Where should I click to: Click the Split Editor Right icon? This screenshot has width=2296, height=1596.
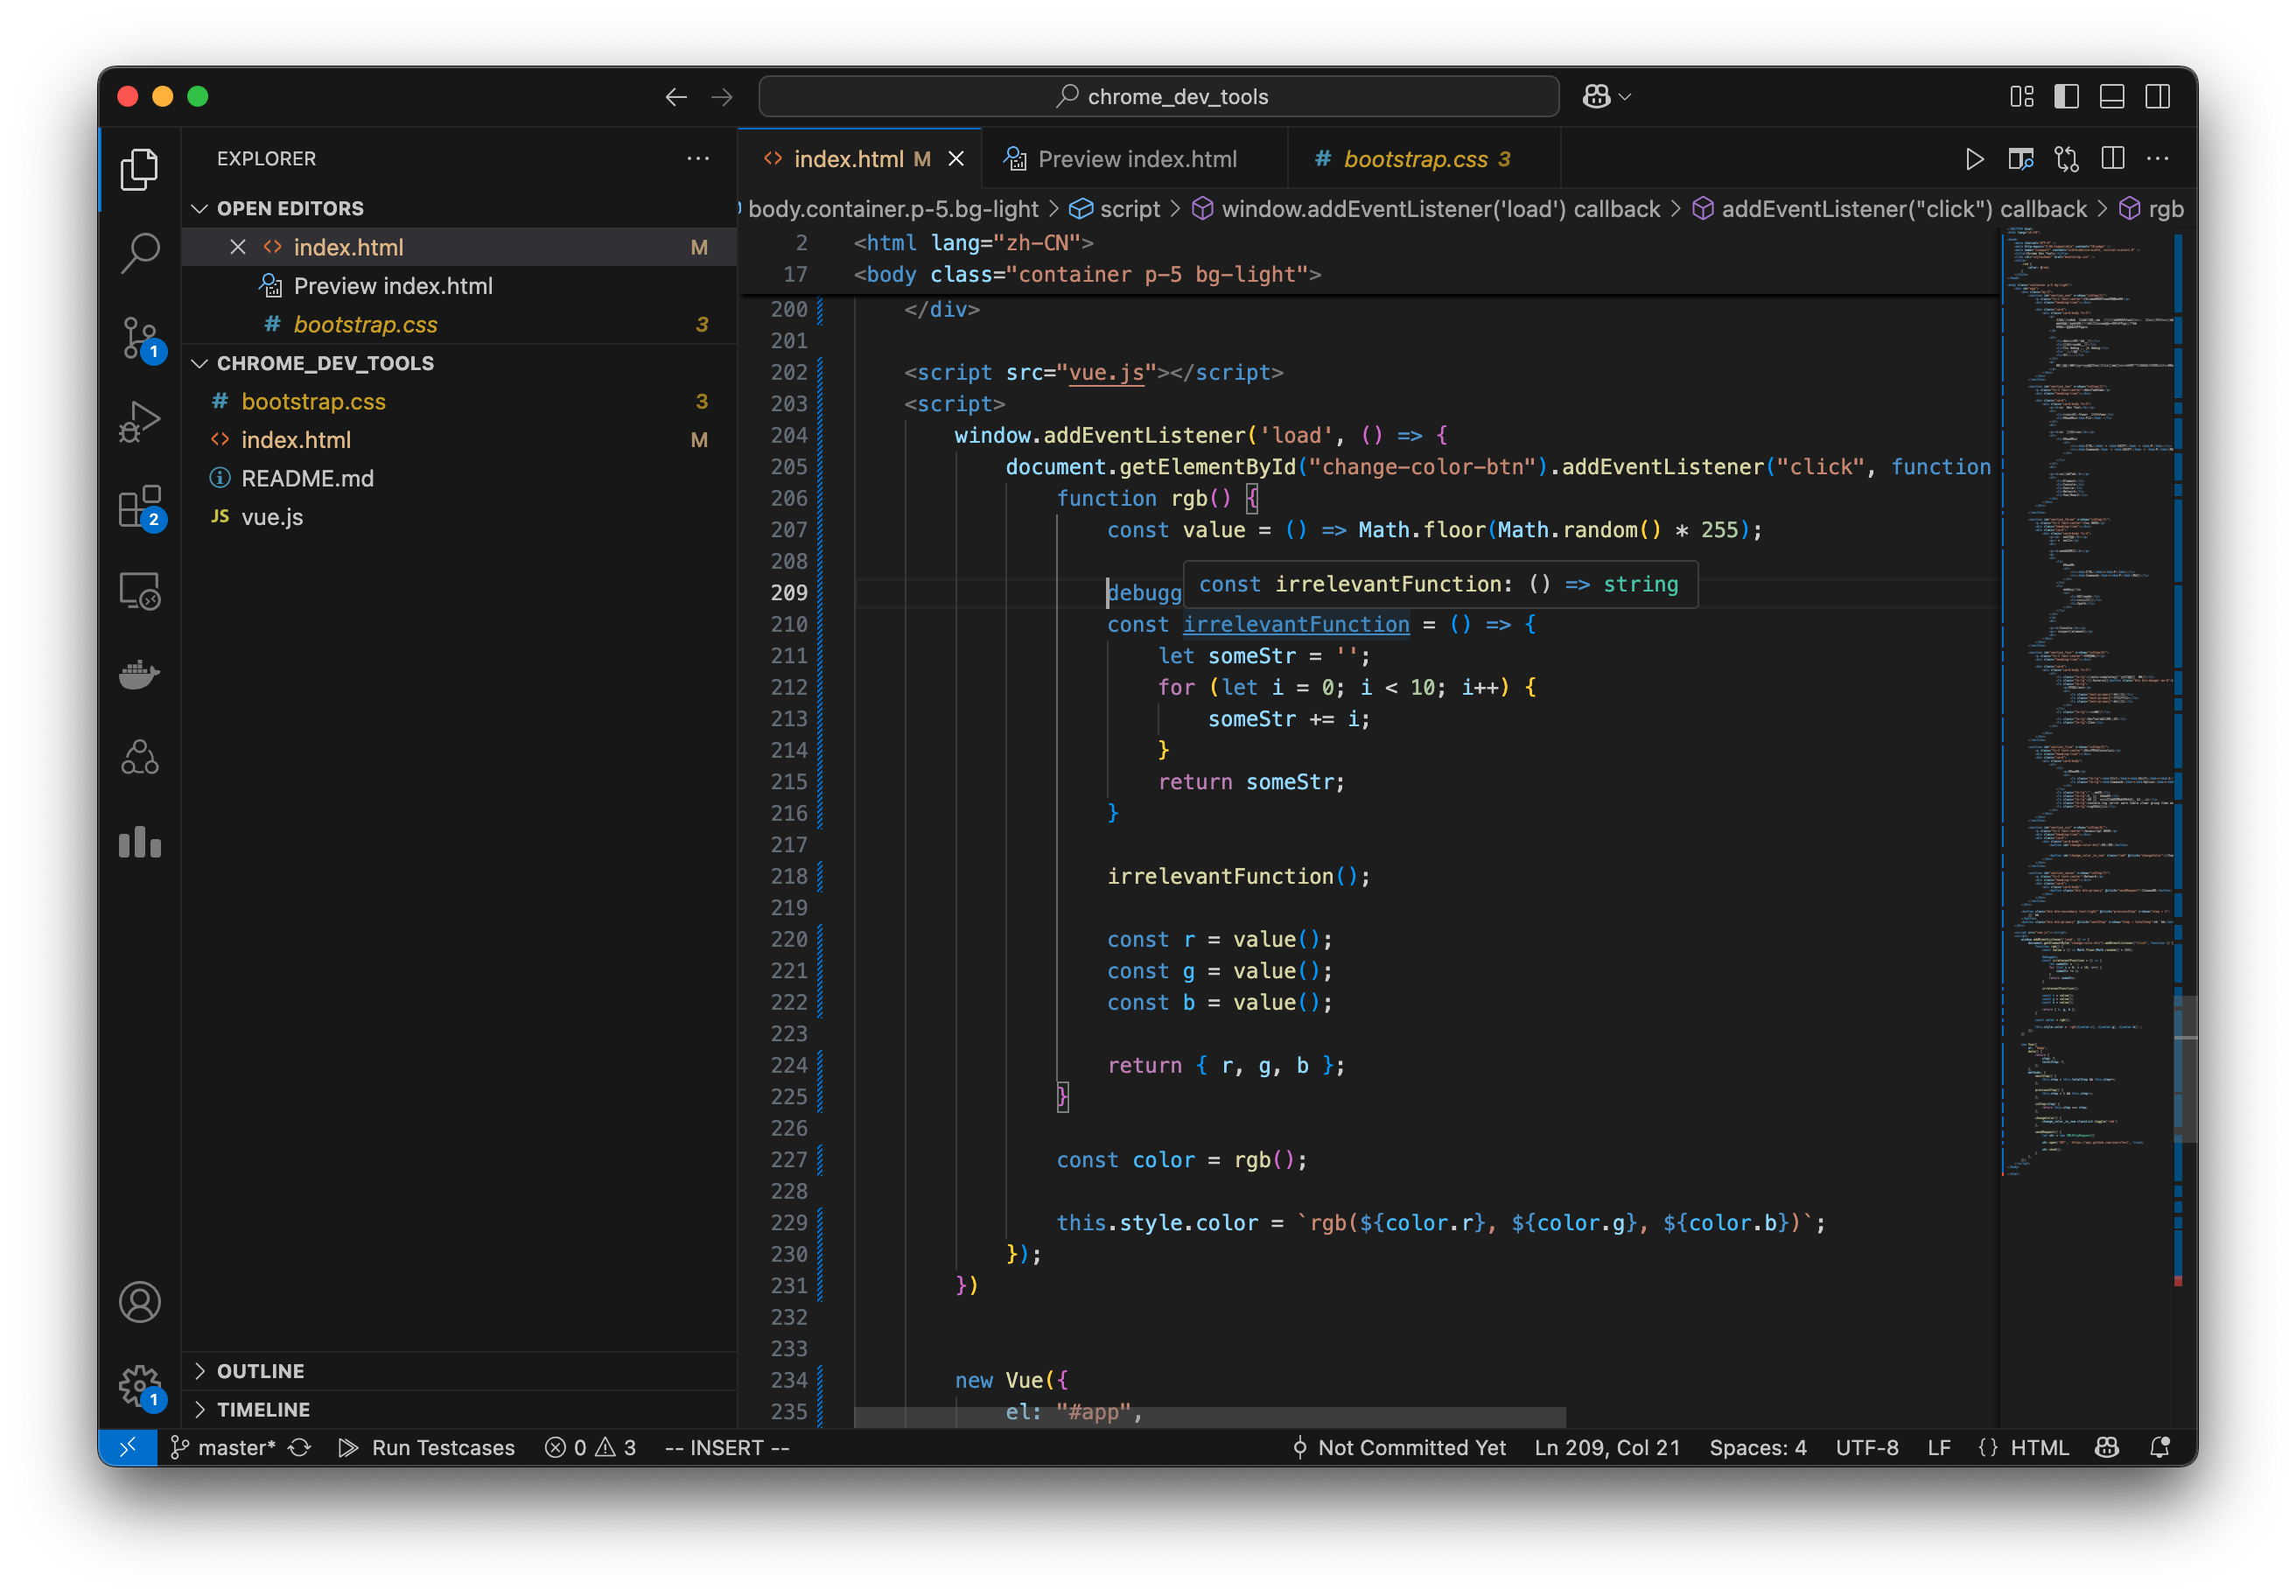(2112, 159)
